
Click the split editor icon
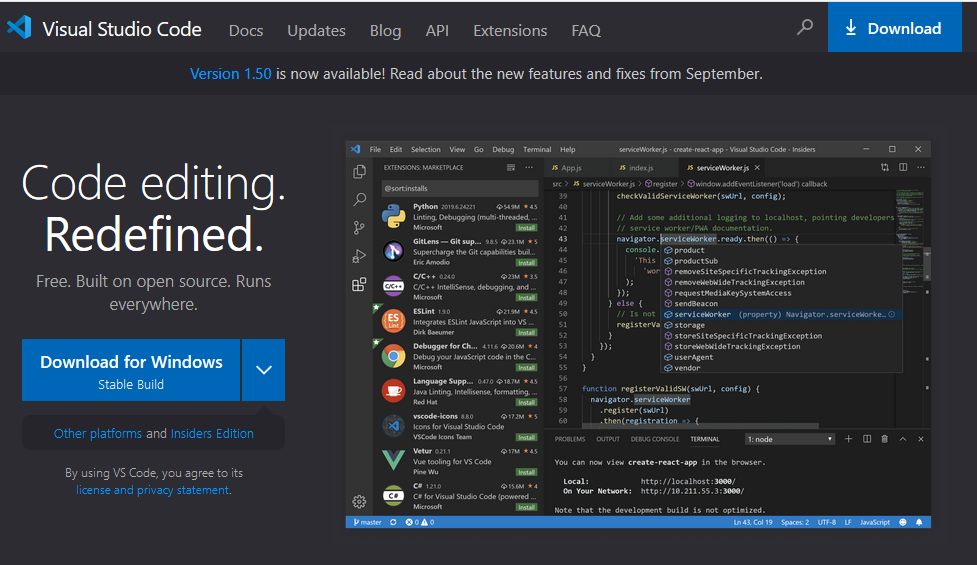coord(902,167)
